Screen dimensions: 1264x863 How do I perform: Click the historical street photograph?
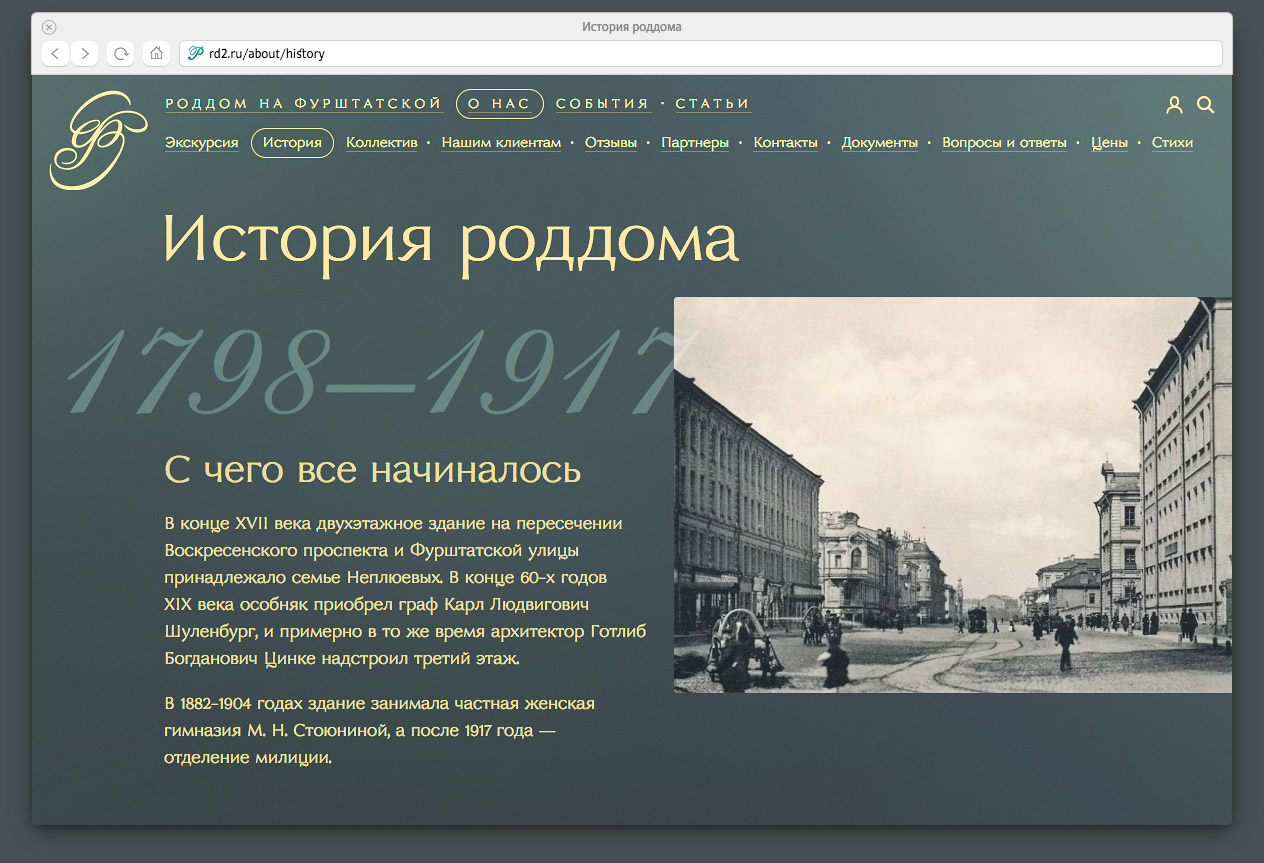tap(952, 495)
